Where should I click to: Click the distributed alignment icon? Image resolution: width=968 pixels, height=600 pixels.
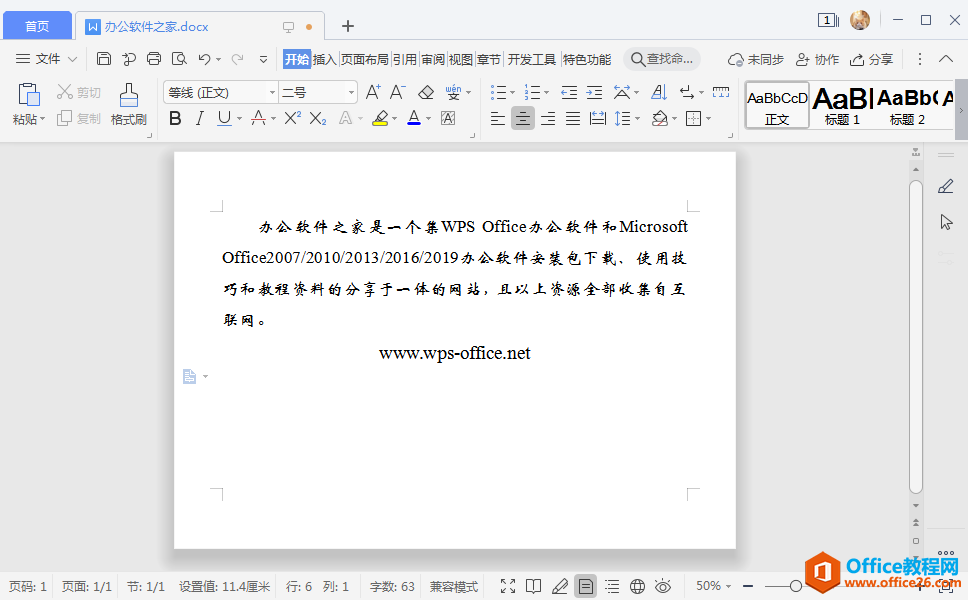point(598,118)
